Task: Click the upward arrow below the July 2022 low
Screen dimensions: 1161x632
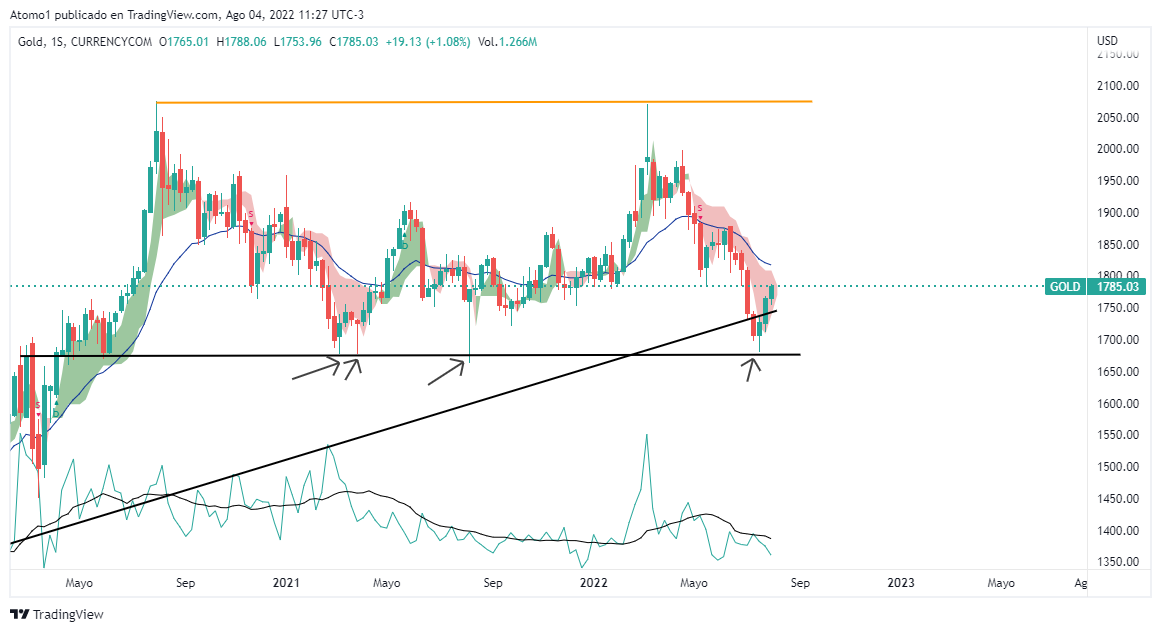Action: tap(753, 367)
